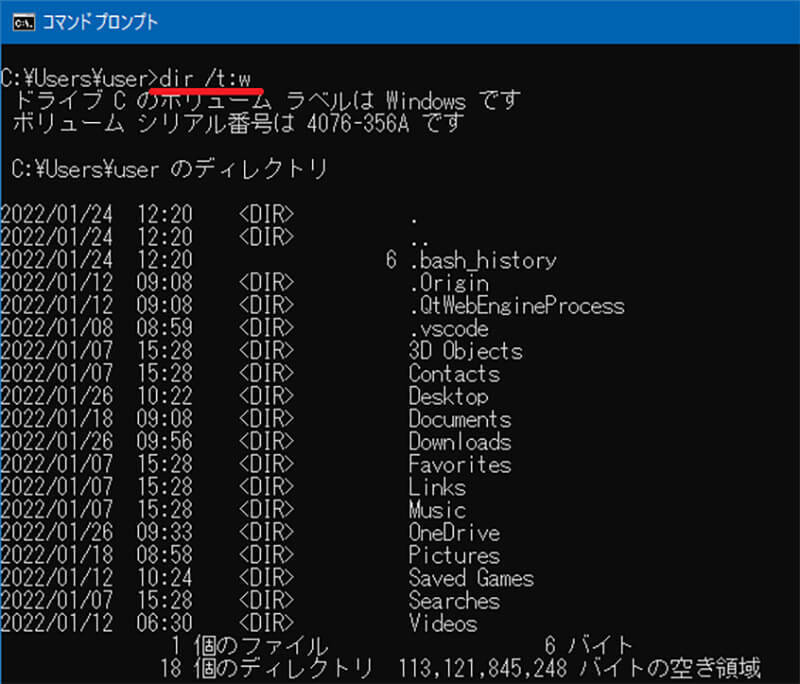The width and height of the screenshot is (800, 684).
Task: Click the .Origin directory entry
Action: pyautogui.click(x=452, y=284)
